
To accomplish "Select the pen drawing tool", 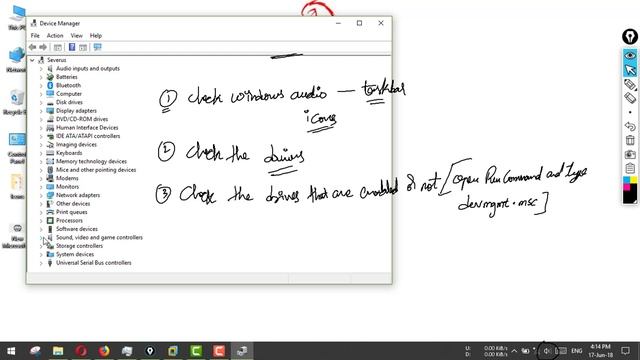I will [x=630, y=84].
